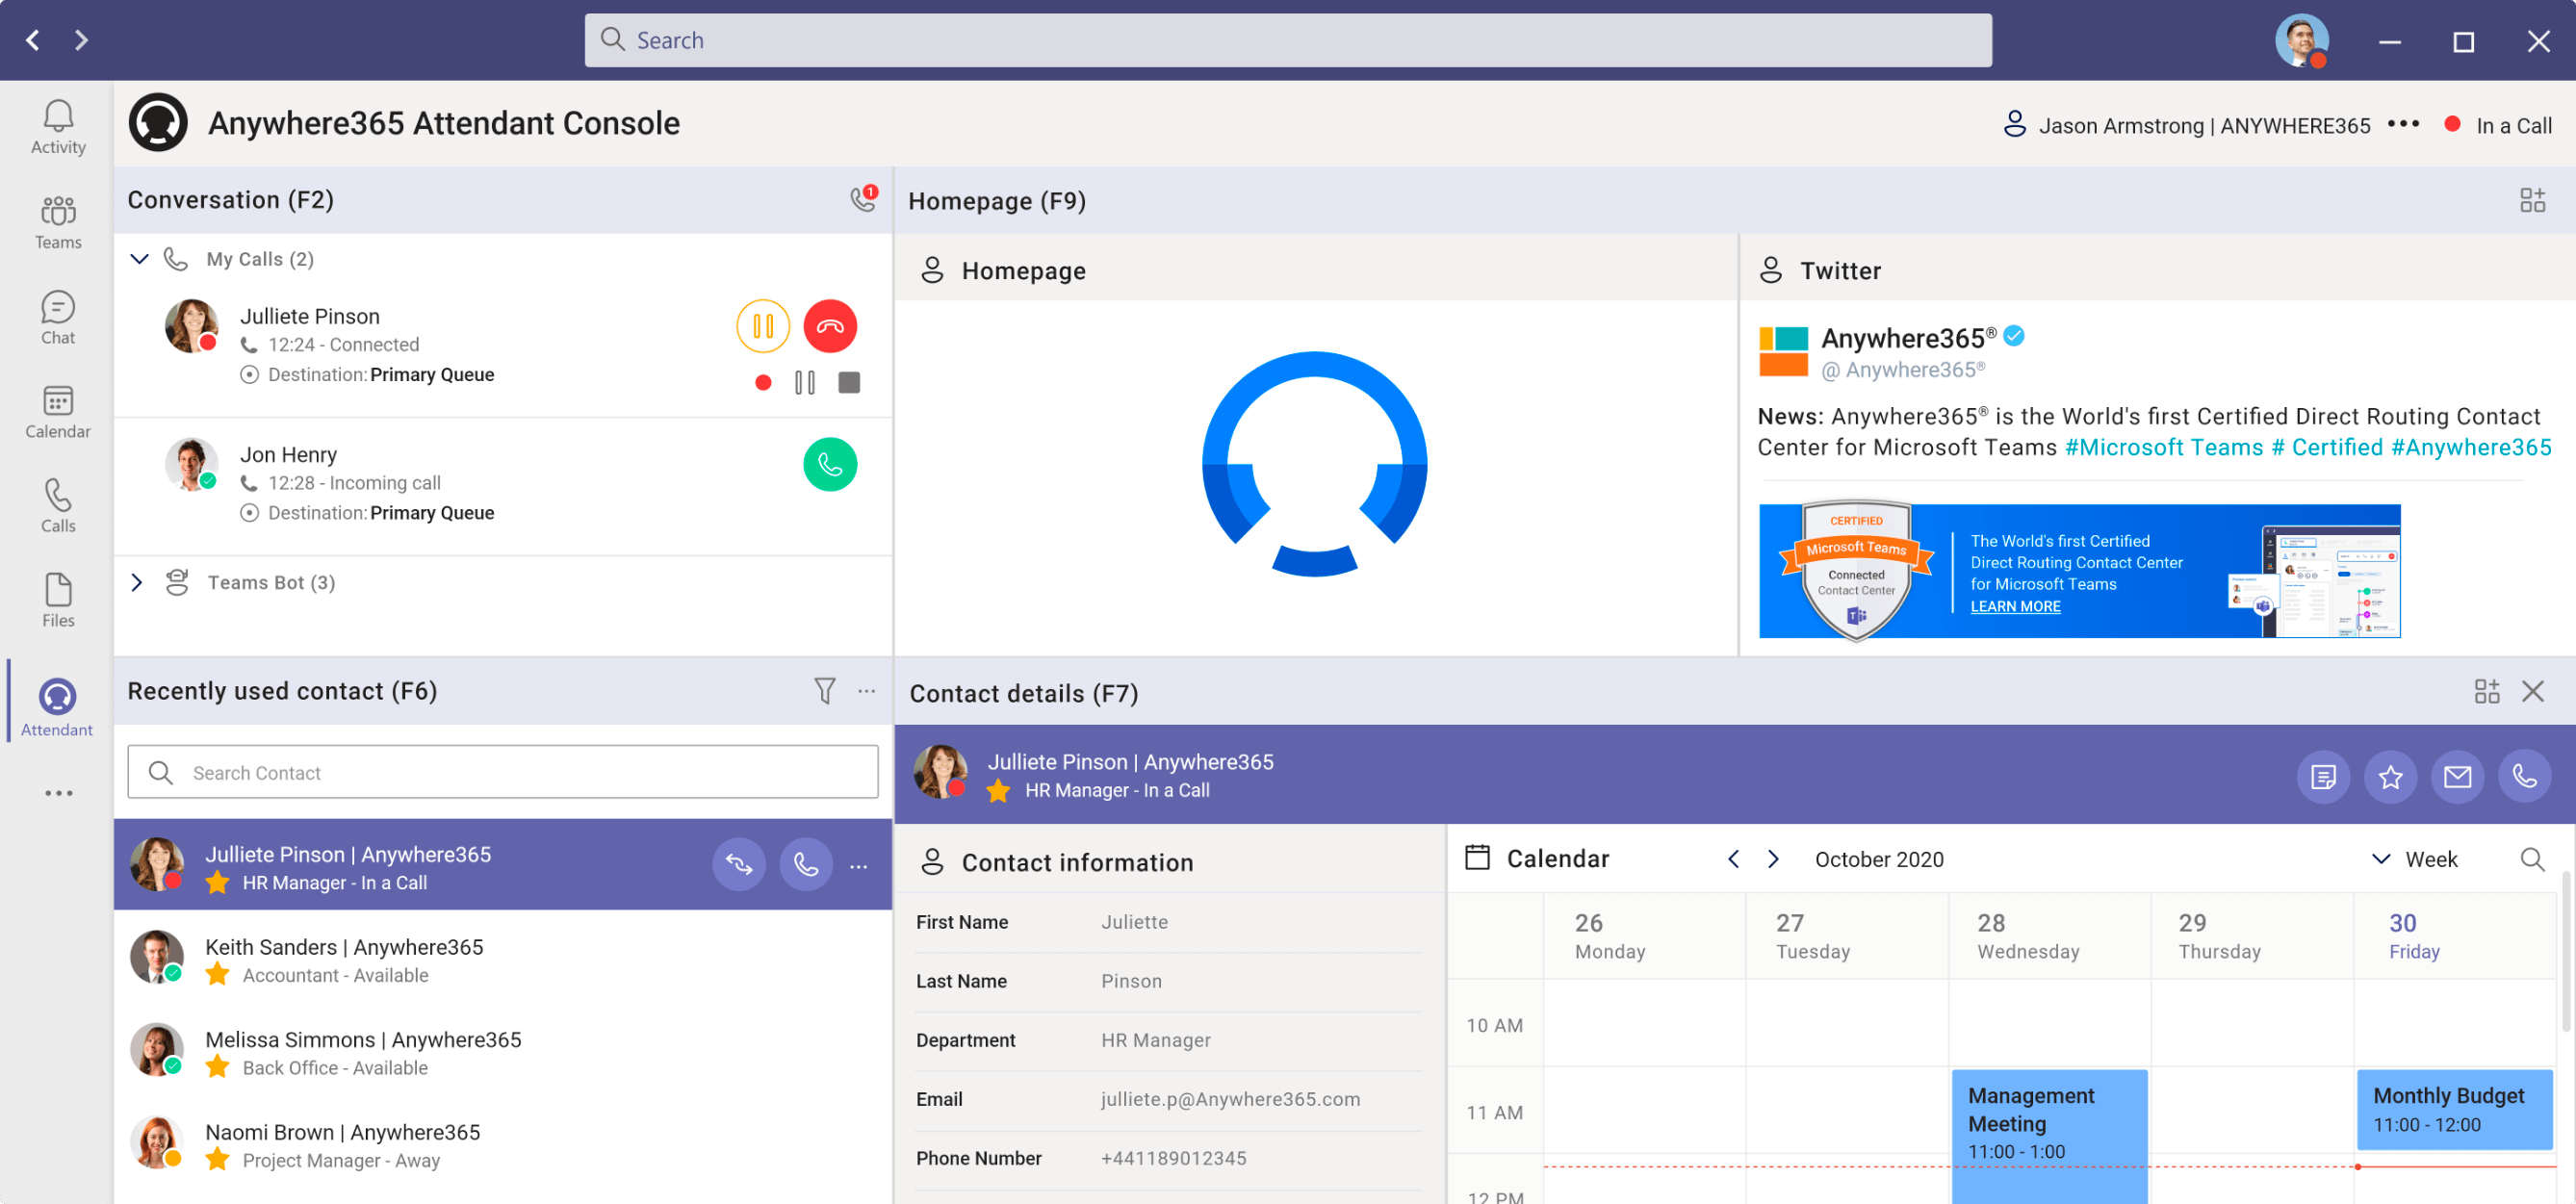The width and height of the screenshot is (2576, 1204).
Task: Put Julliete Pinson call on hold
Action: point(763,326)
